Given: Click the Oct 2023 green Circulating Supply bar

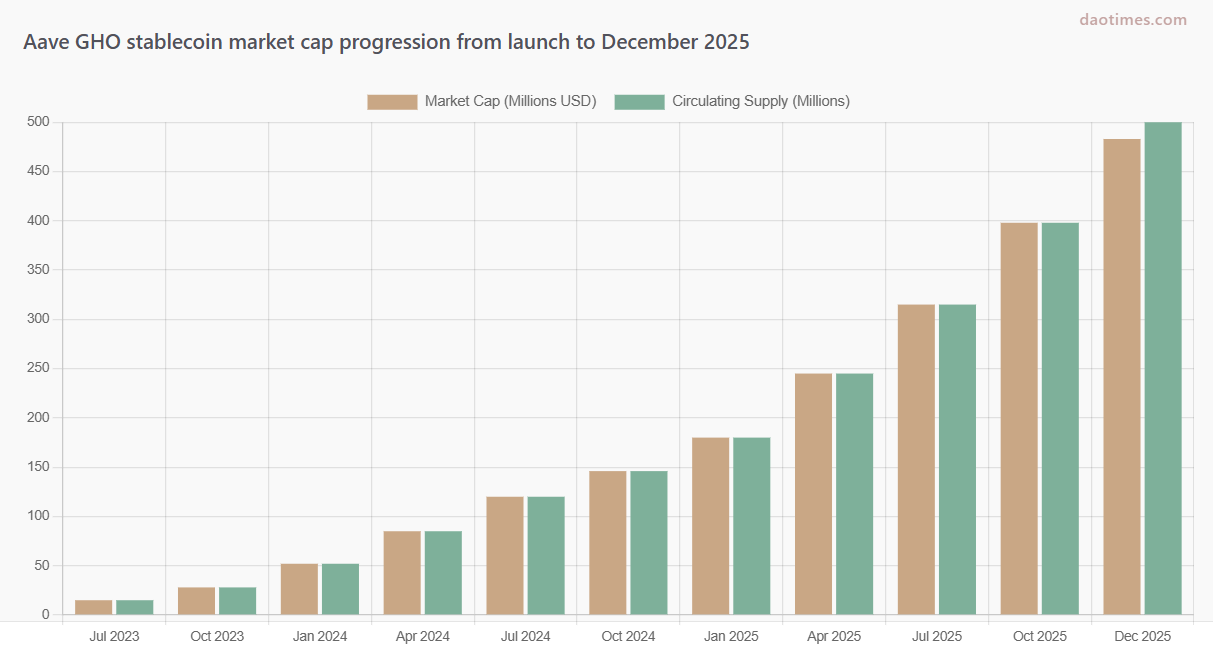Looking at the screenshot, I should [x=237, y=601].
